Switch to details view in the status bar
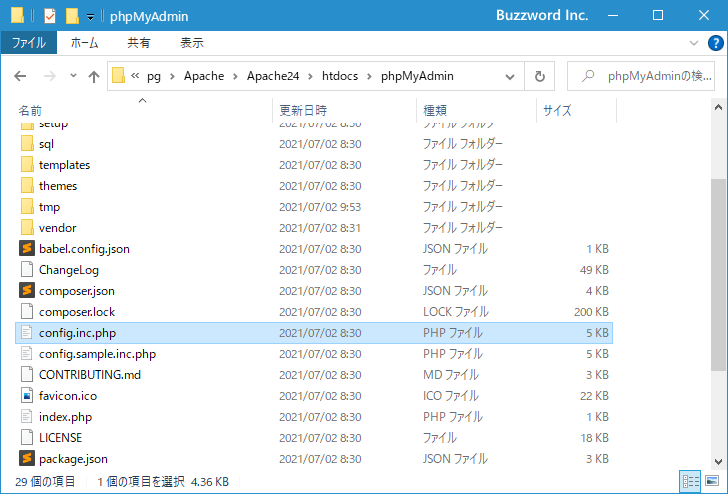 click(x=690, y=481)
